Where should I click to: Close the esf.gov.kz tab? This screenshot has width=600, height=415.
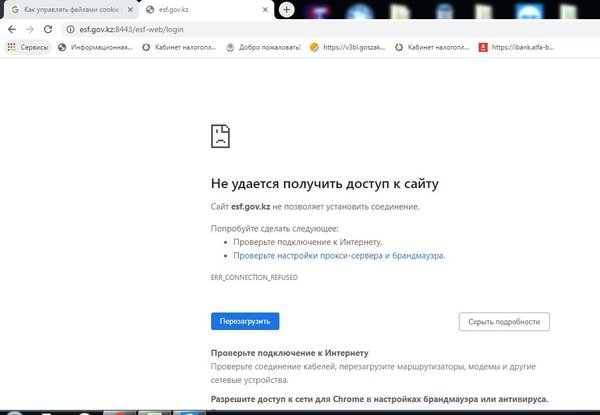[x=265, y=10]
